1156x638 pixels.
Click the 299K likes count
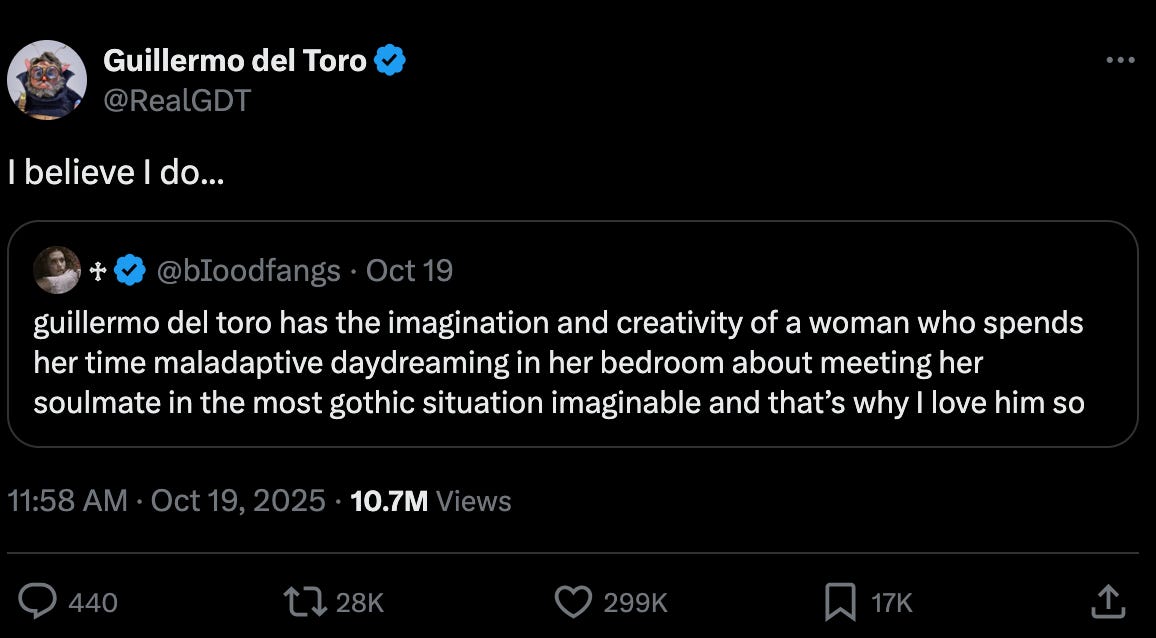click(x=637, y=602)
